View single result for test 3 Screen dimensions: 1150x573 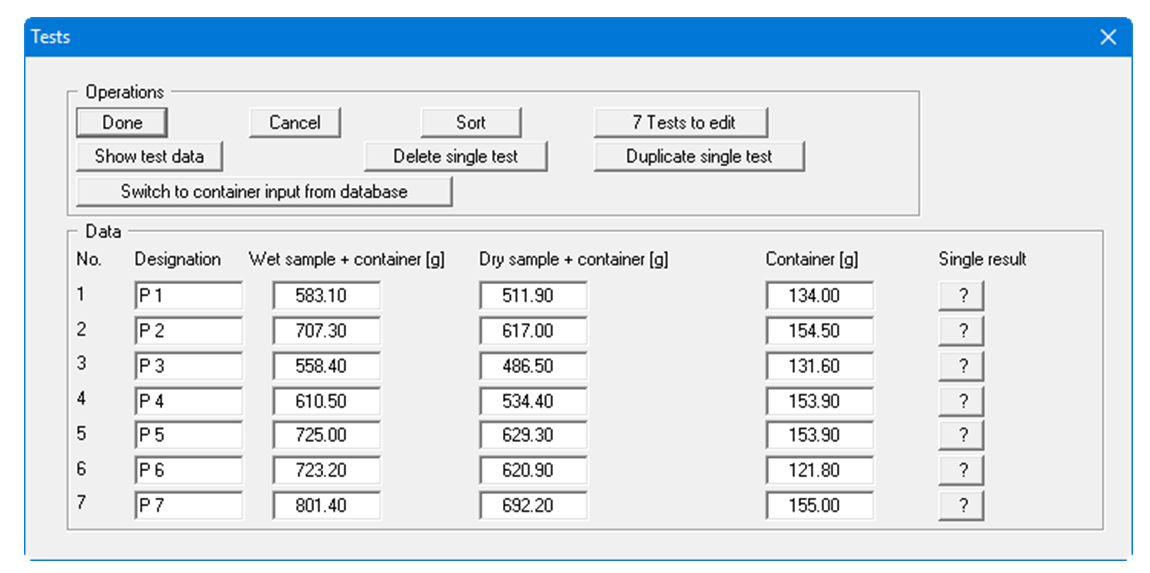(961, 366)
